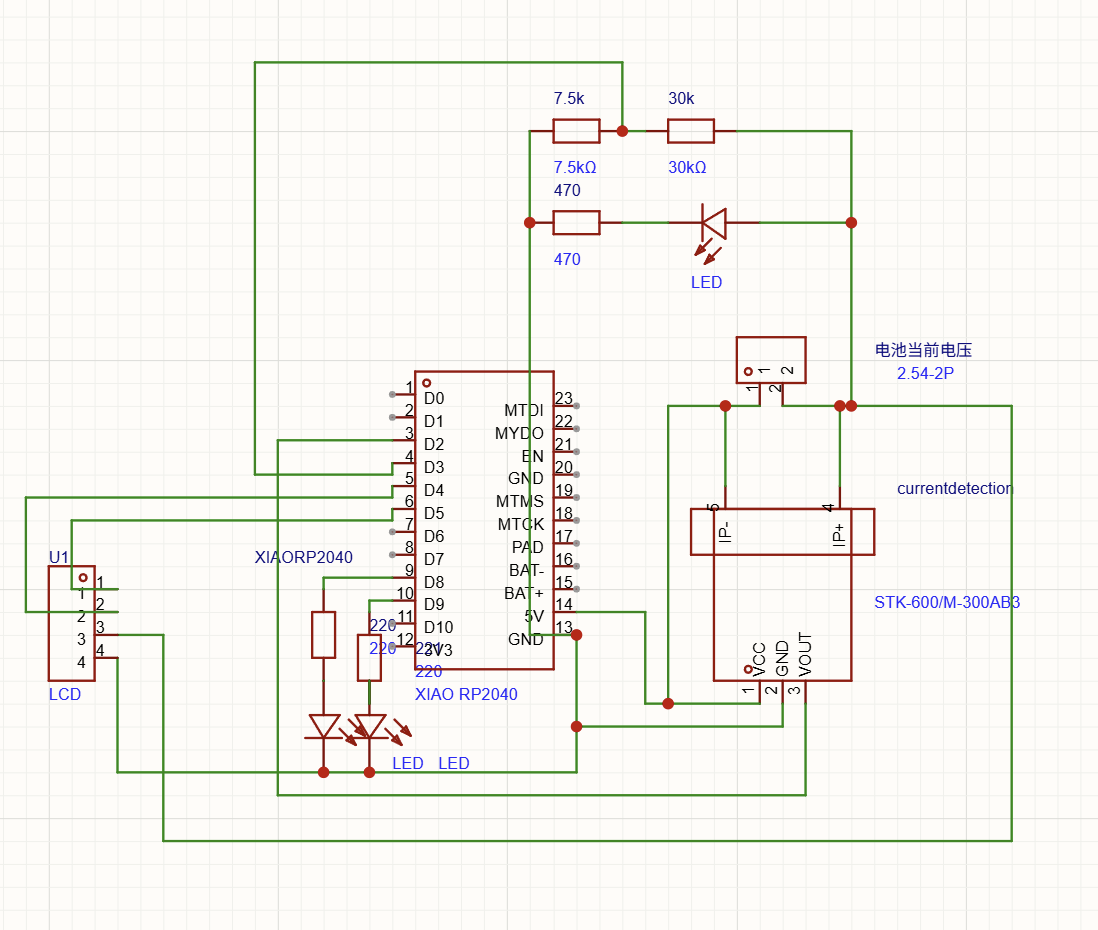
Task: Click the '7.5k' name label
Action: click(x=569, y=98)
